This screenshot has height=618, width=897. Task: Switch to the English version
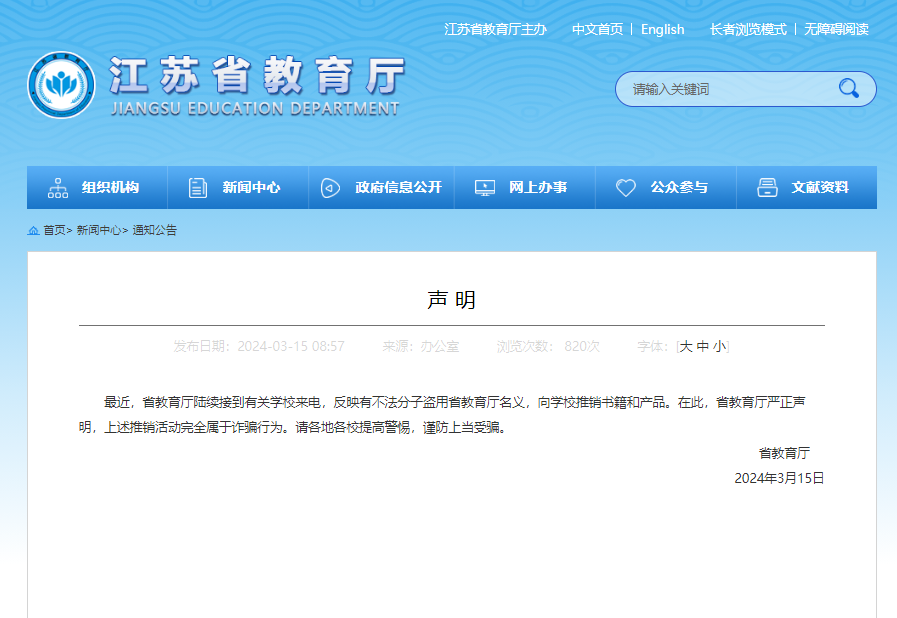pos(663,30)
